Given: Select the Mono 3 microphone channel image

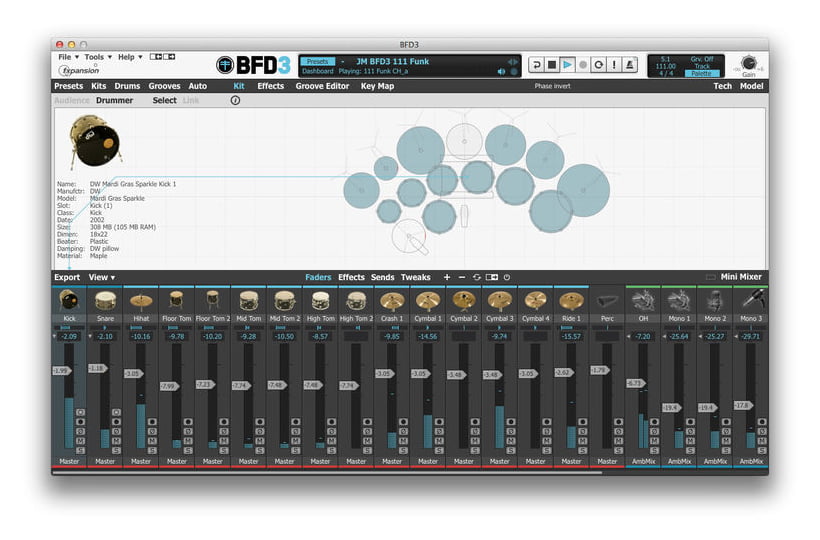Looking at the screenshot, I should tap(751, 301).
